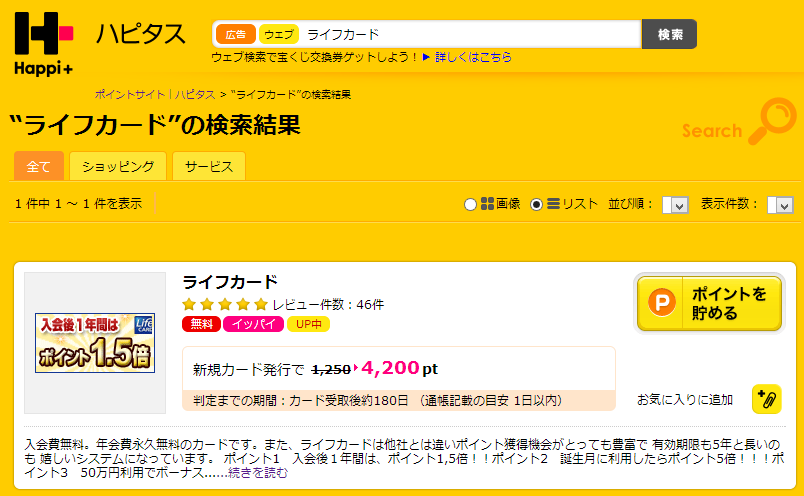Click the Happi+ logo icon
Image resolution: width=804 pixels, height=496 pixels.
44,45
